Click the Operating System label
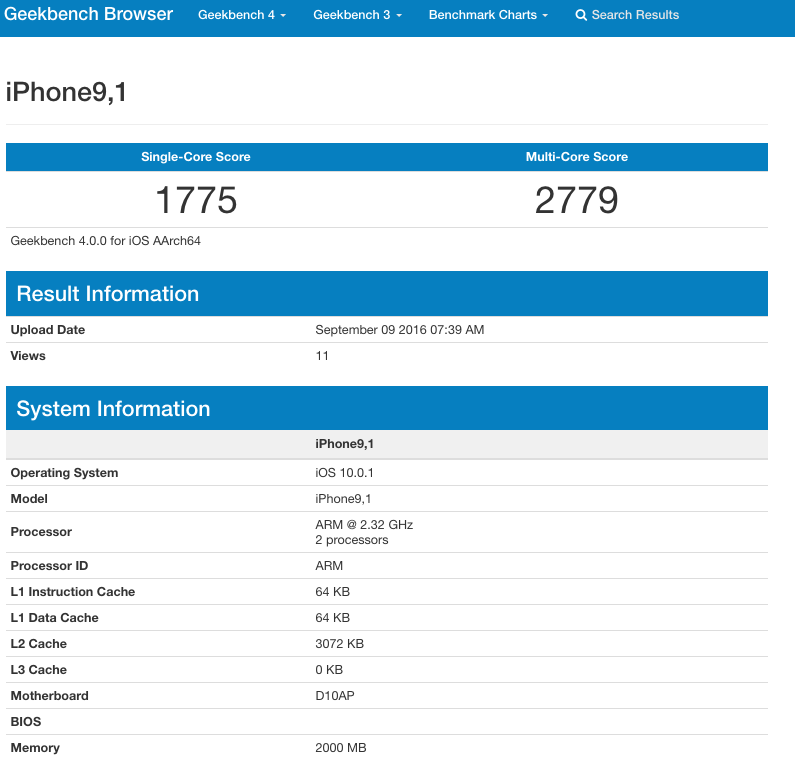Image resolution: width=795 pixels, height=777 pixels. (x=64, y=473)
